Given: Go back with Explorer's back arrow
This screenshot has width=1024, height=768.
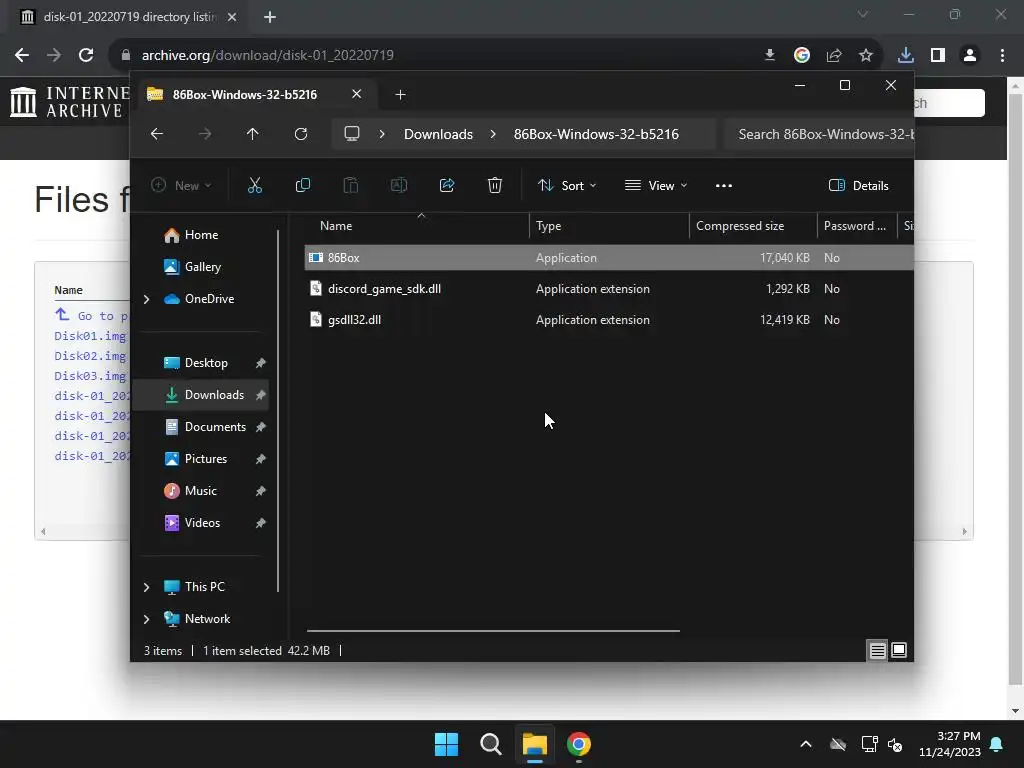Looking at the screenshot, I should [157, 134].
